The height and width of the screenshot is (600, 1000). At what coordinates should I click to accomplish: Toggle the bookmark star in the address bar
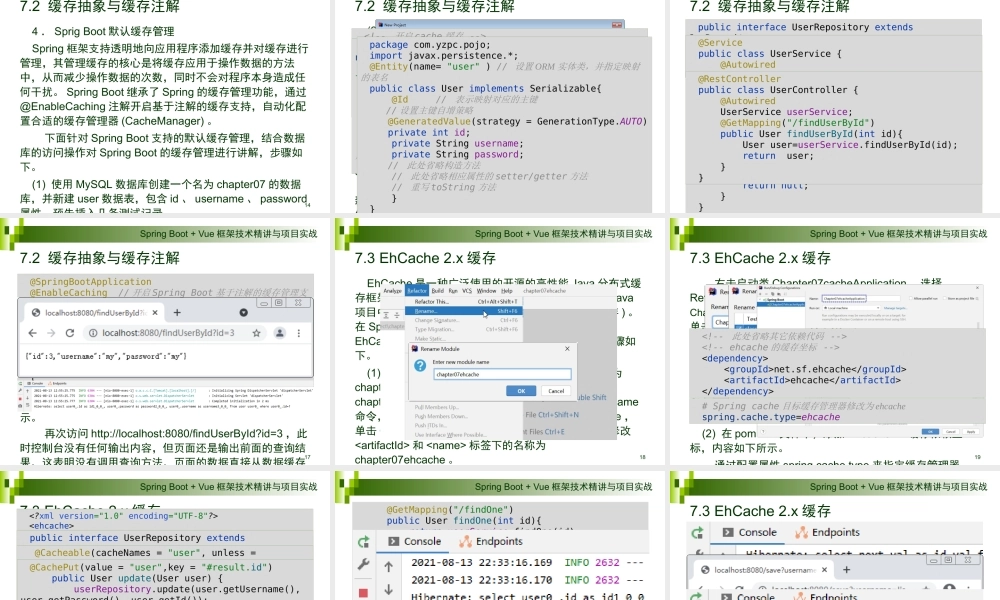point(257,332)
